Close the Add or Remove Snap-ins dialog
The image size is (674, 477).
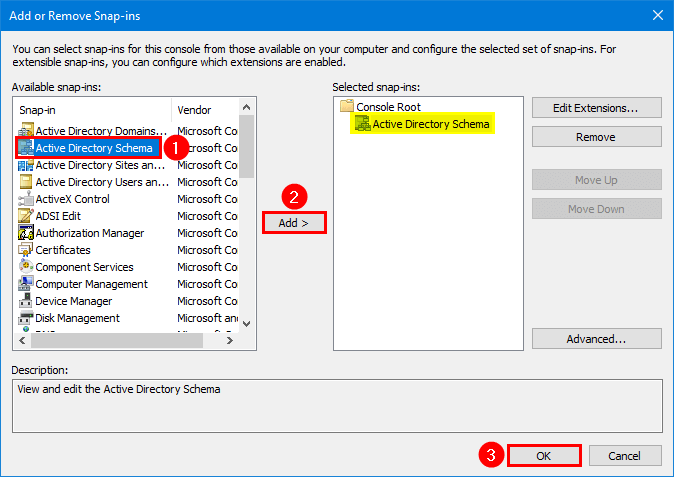pos(658,15)
